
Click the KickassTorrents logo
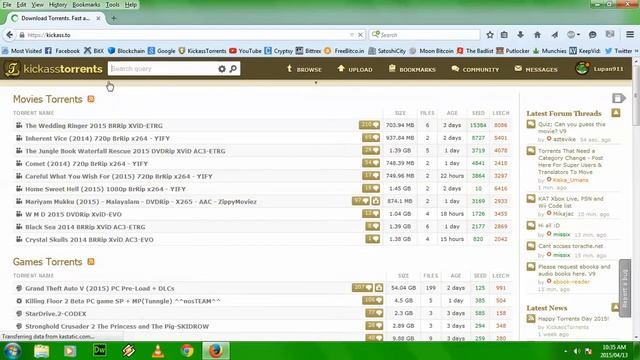click(53, 69)
